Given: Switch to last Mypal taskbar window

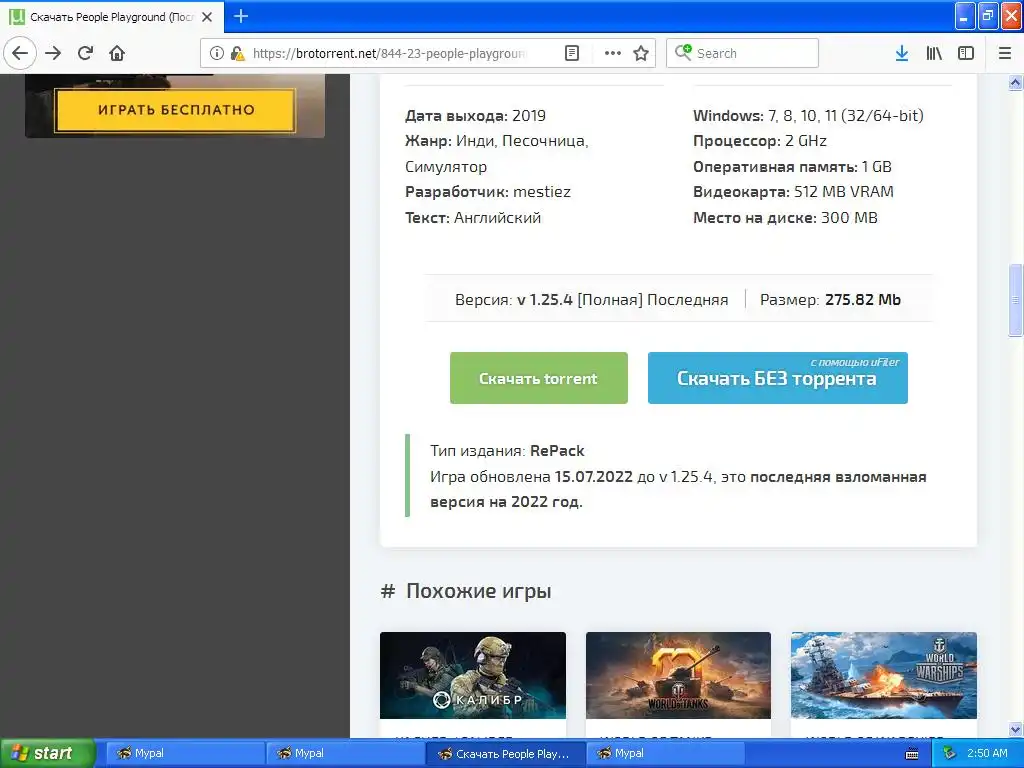Looking at the screenshot, I should (665, 753).
